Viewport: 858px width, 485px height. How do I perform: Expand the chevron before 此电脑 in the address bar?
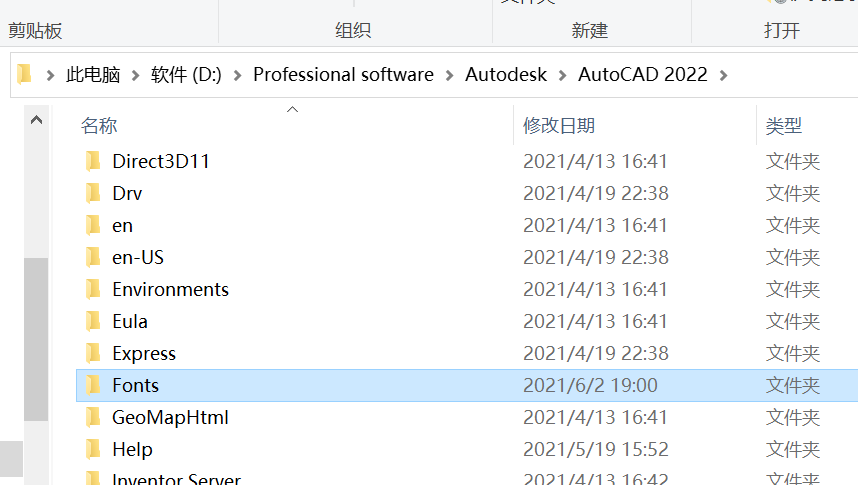coord(50,75)
